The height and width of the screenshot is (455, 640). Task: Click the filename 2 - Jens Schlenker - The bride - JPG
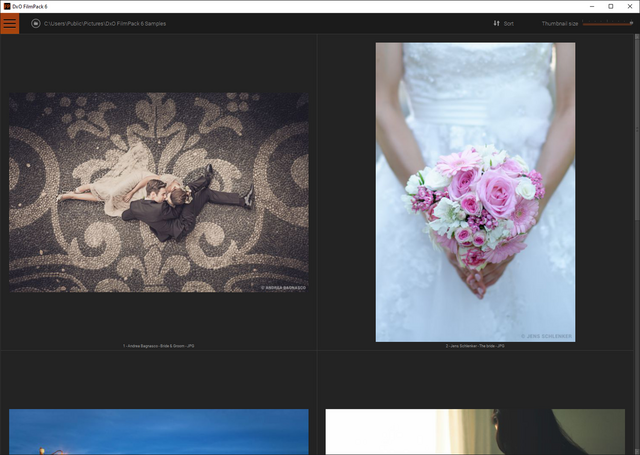coord(475,346)
